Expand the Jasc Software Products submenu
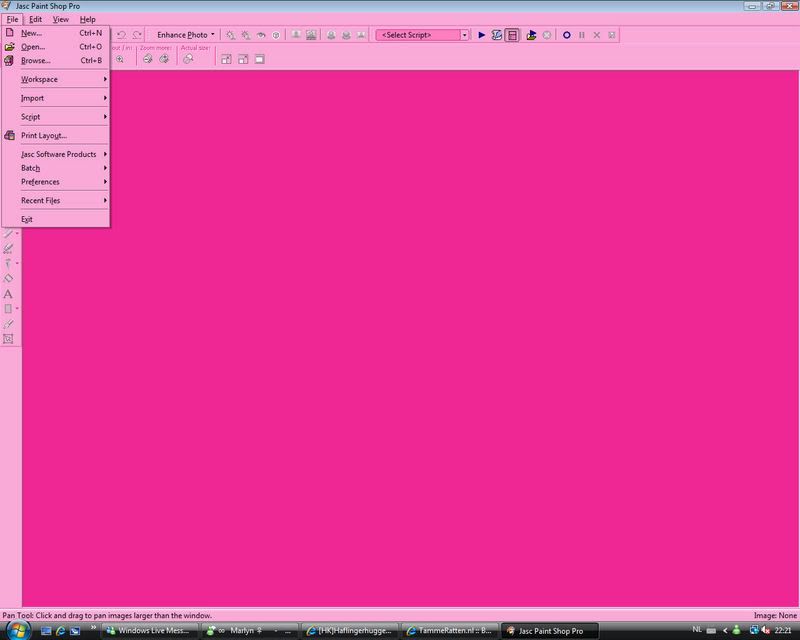The width and height of the screenshot is (800, 640). coord(56,154)
